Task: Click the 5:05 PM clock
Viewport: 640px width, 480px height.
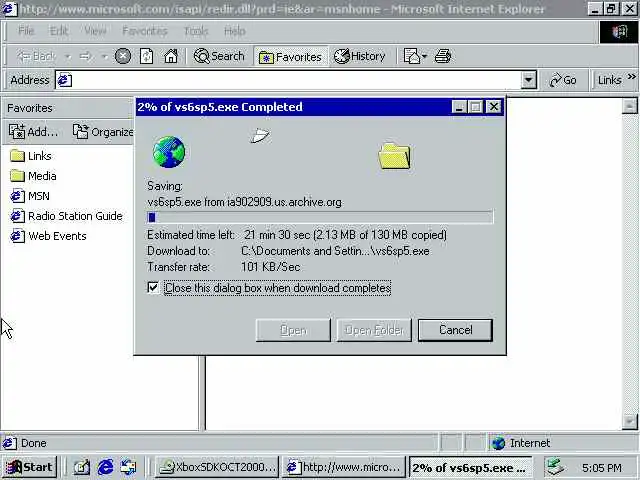Action: (602, 467)
